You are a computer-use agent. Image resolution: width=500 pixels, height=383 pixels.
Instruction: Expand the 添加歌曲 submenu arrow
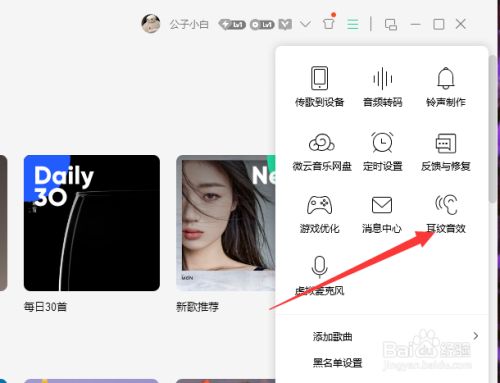coord(476,336)
